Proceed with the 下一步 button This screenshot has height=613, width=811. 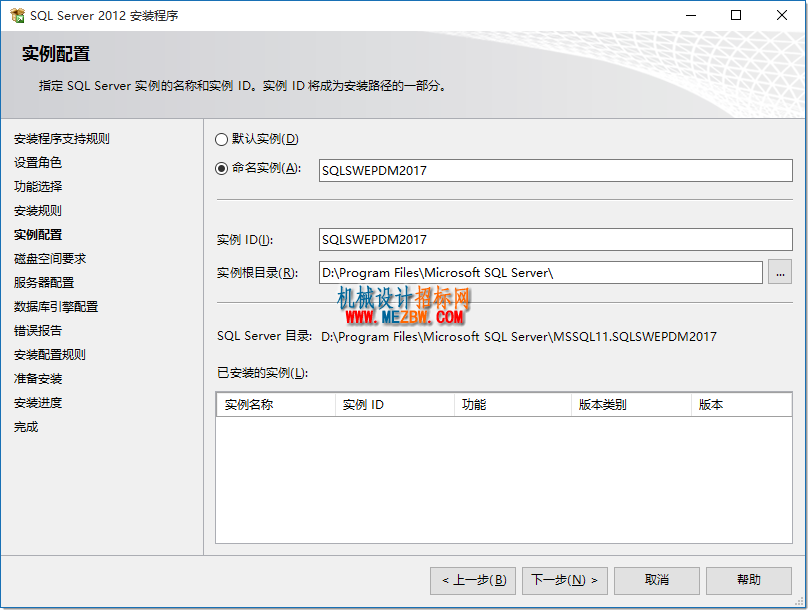pyautogui.click(x=565, y=580)
